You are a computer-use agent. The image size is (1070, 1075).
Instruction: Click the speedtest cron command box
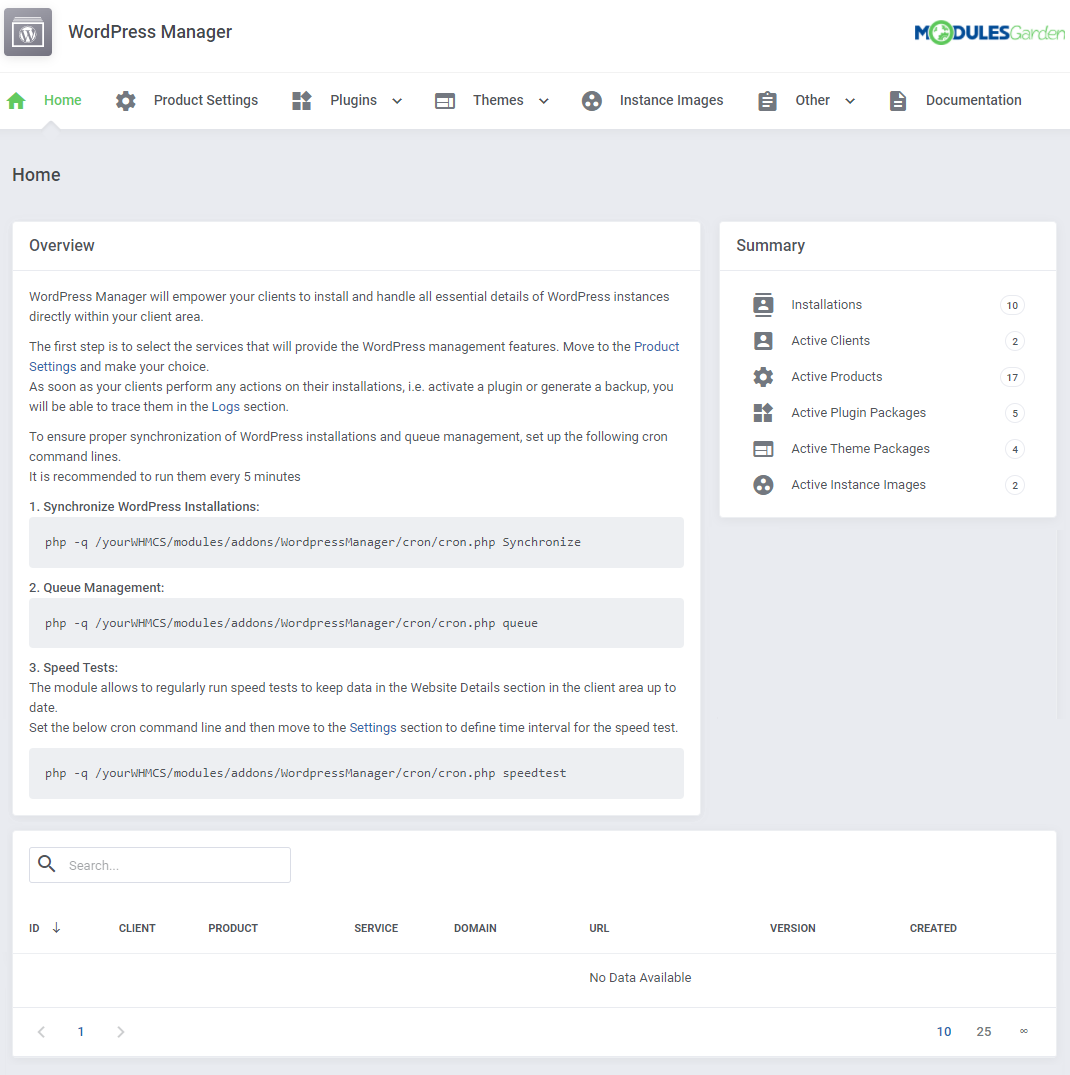pos(356,773)
